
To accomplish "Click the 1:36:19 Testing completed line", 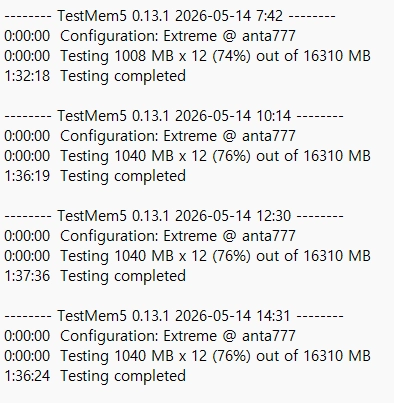I will (x=95, y=176).
